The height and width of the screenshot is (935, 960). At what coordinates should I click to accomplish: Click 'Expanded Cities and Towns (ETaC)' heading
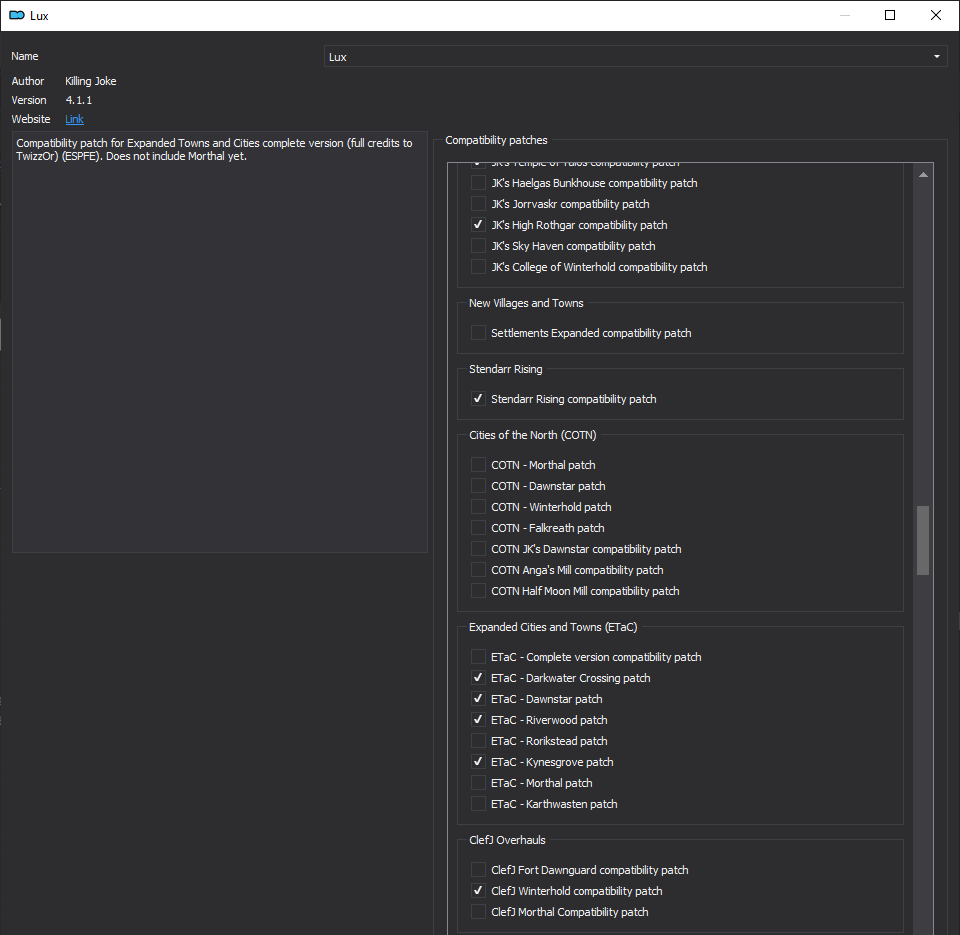click(x=553, y=627)
